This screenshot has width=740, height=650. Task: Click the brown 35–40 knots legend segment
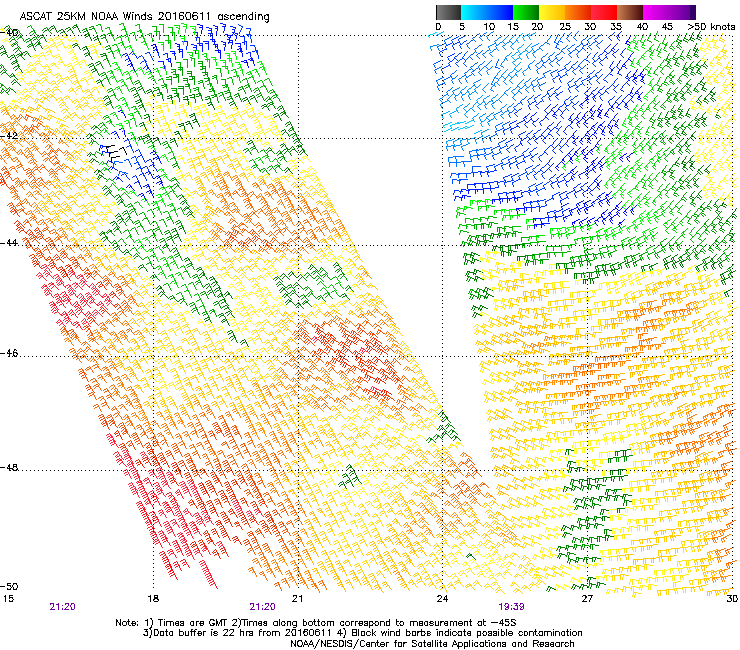[630, 12]
